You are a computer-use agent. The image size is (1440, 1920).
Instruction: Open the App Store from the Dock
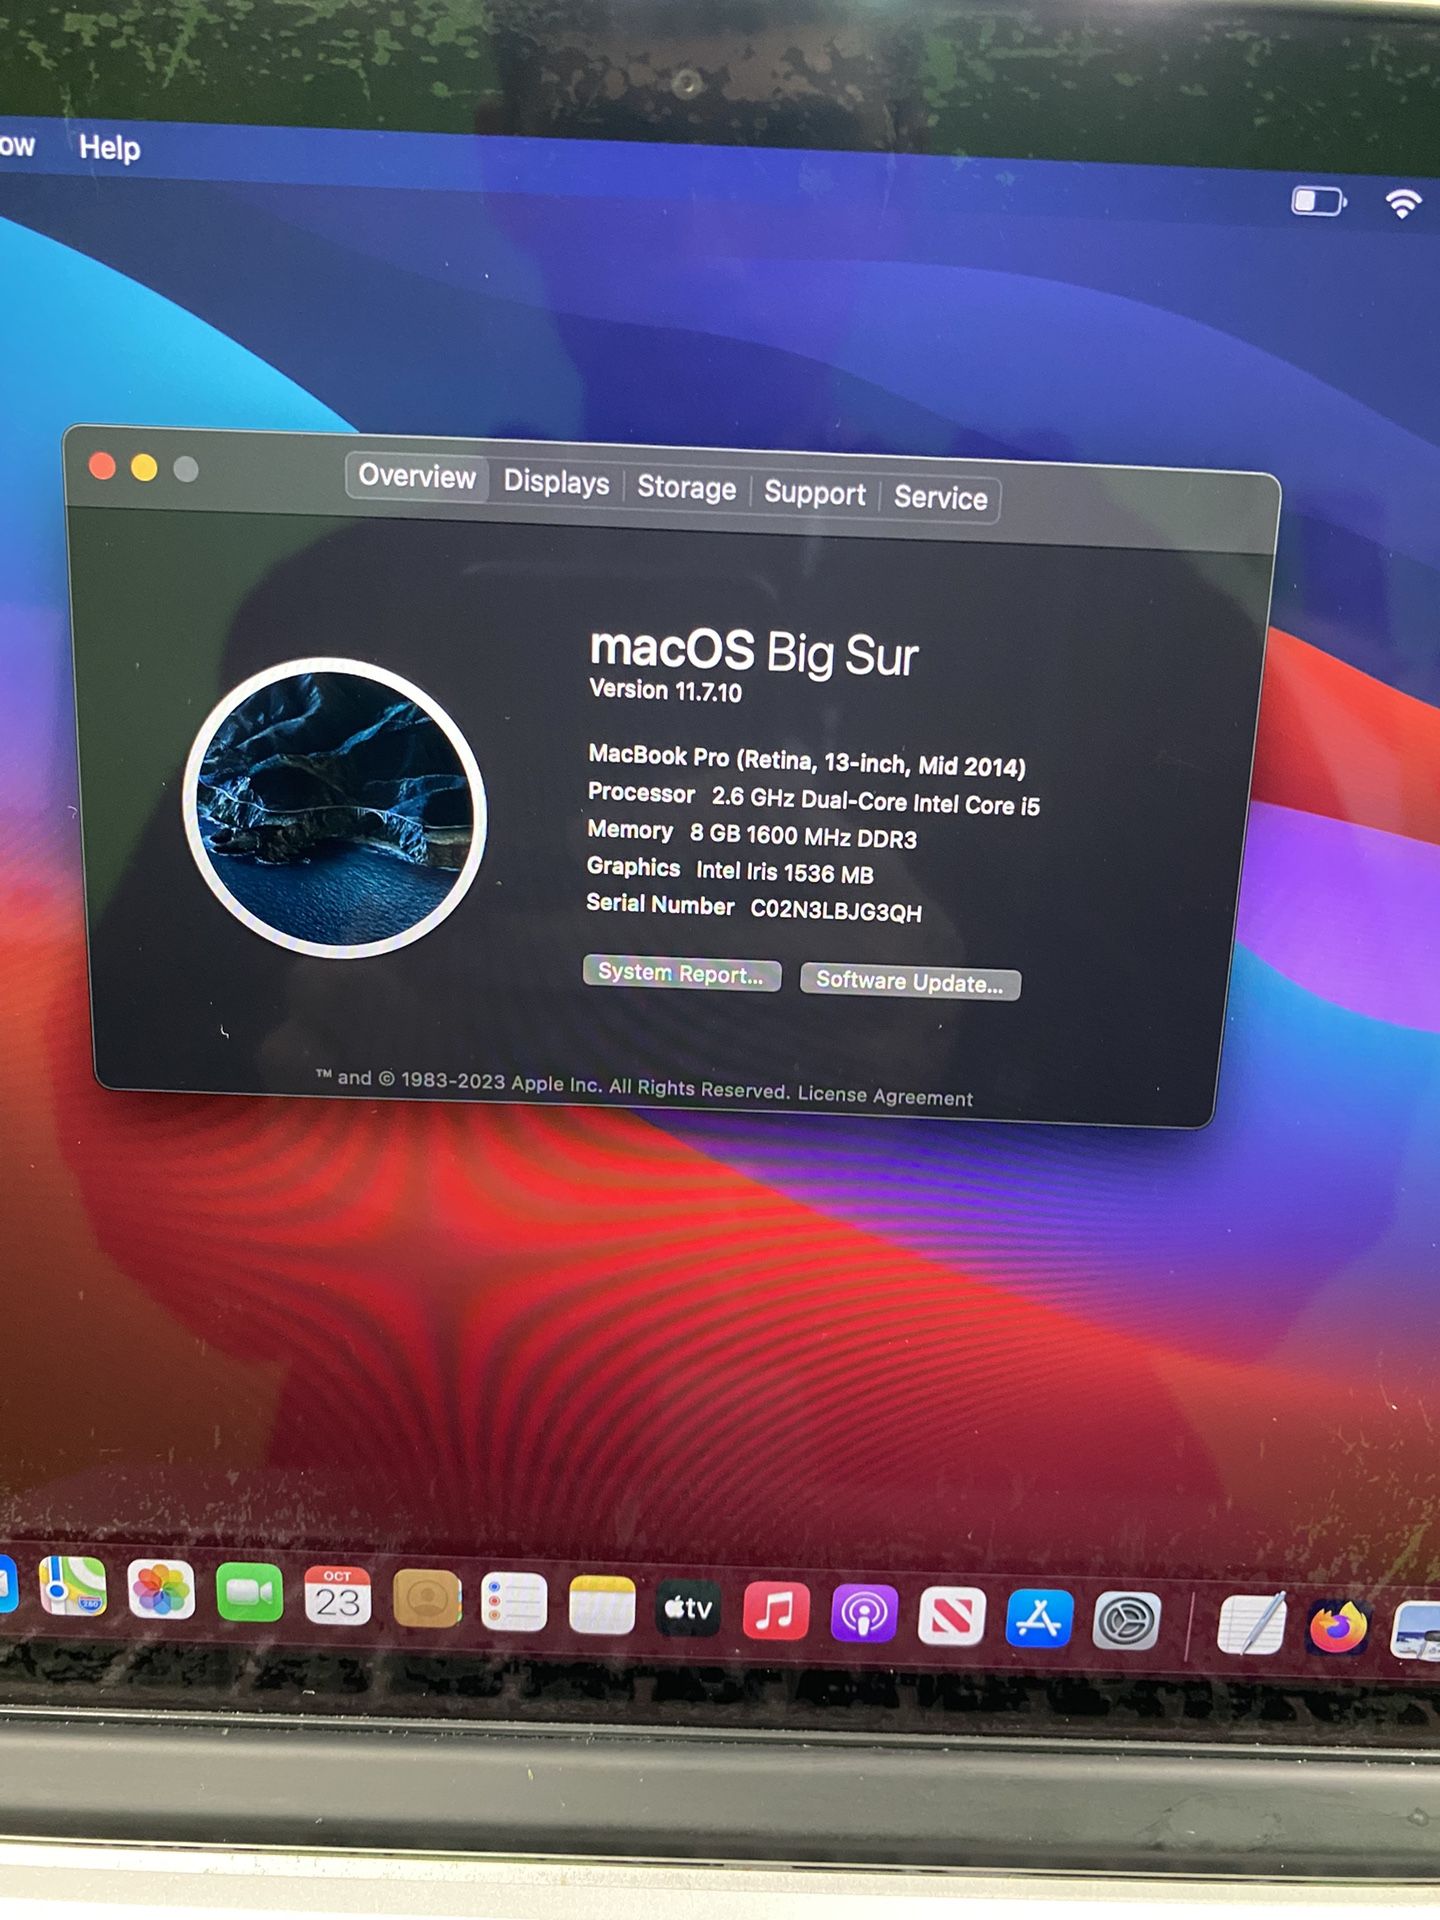point(1040,1620)
